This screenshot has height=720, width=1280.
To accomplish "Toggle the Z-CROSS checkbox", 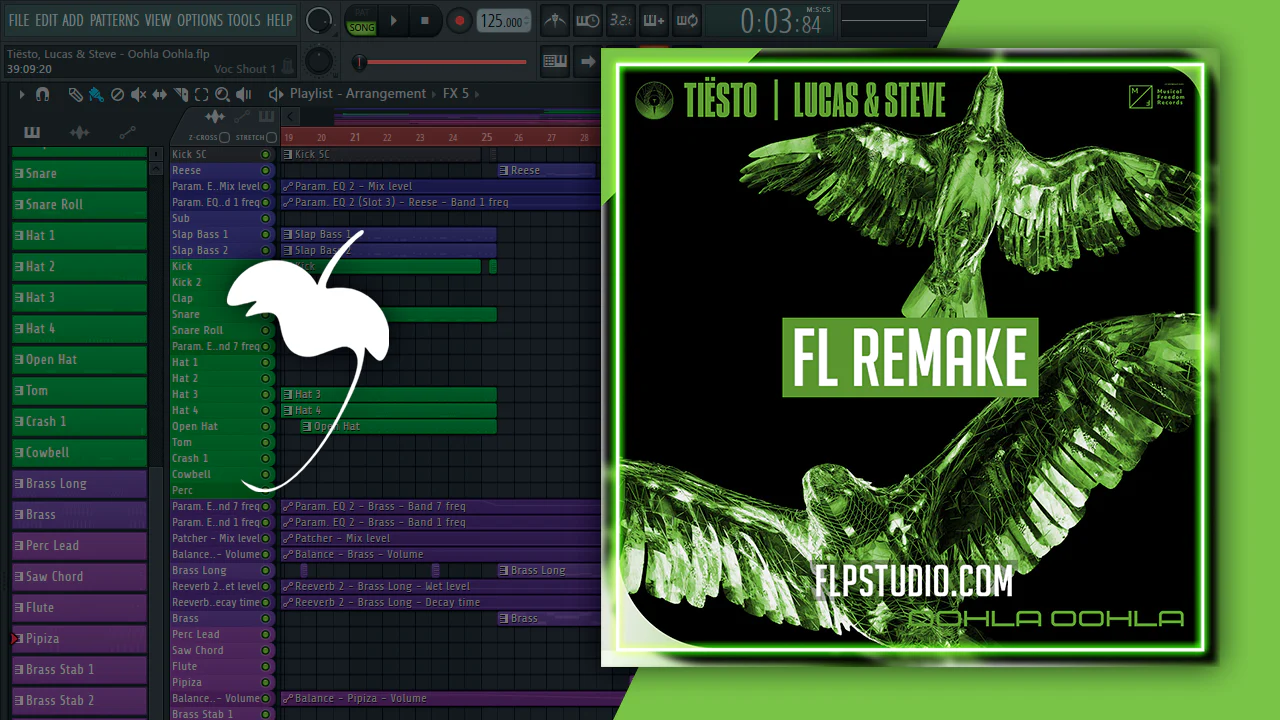I will pyautogui.click(x=224, y=138).
